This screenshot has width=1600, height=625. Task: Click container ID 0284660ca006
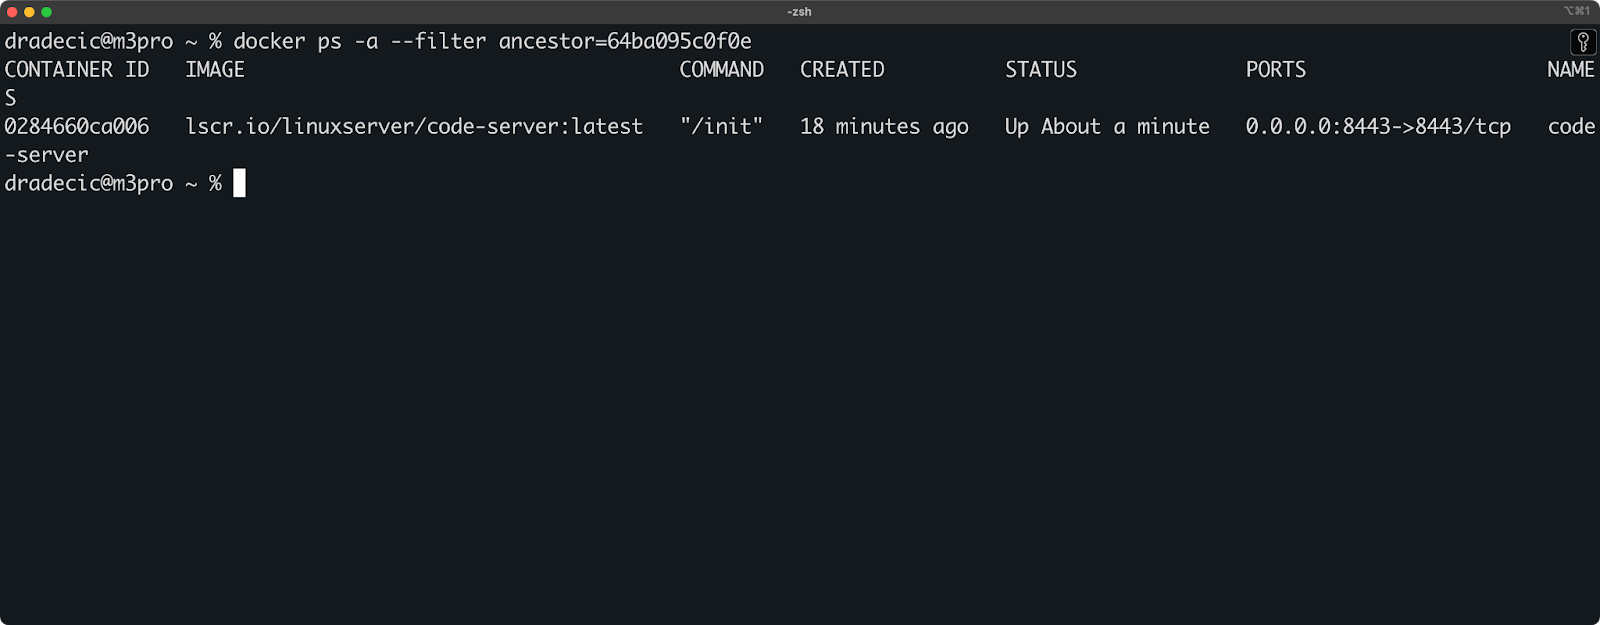(x=77, y=127)
